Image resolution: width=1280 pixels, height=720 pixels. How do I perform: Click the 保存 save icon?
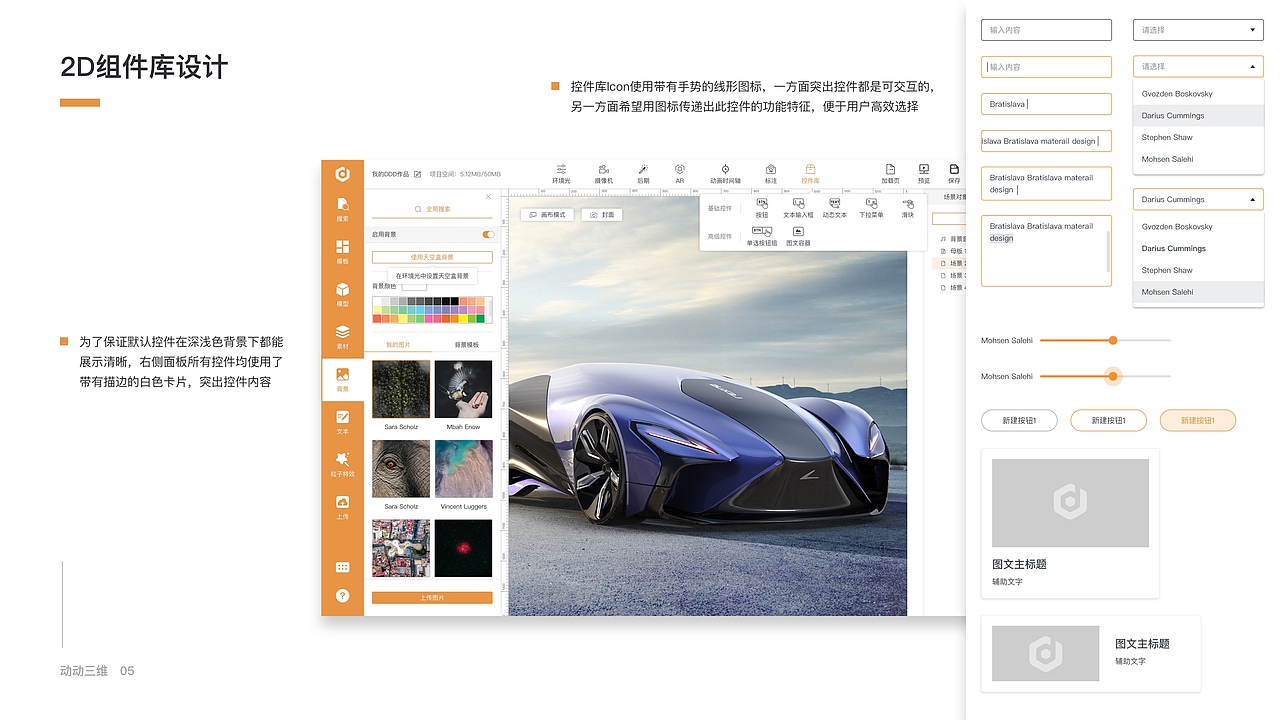pyautogui.click(x=954, y=174)
